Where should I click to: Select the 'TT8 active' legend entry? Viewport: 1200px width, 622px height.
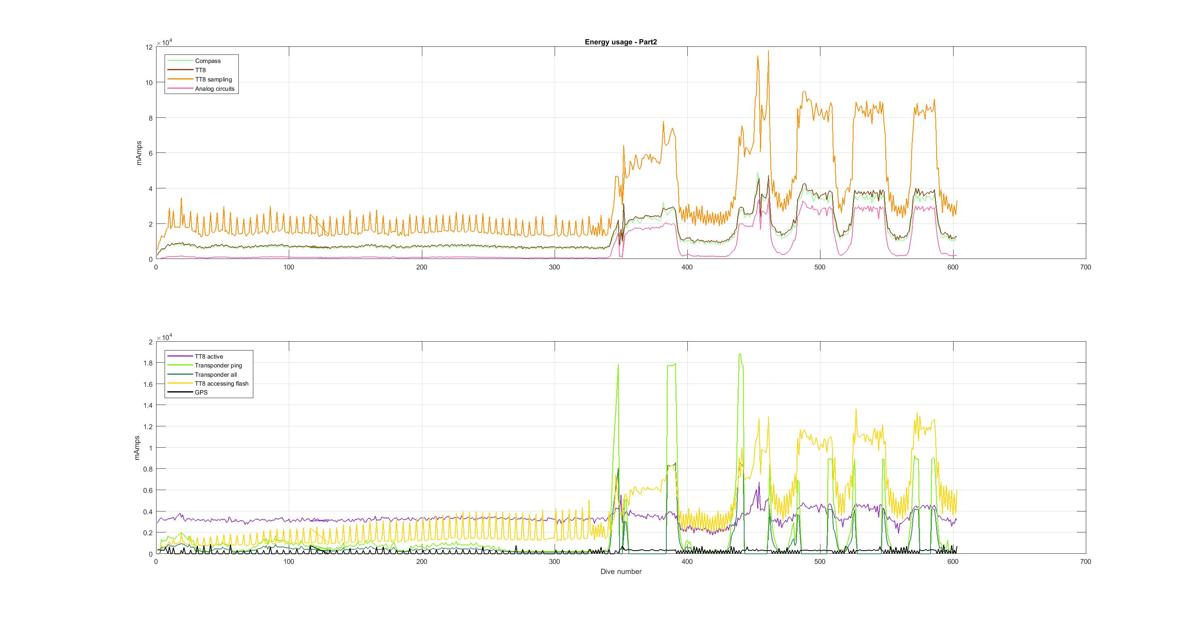coord(210,357)
